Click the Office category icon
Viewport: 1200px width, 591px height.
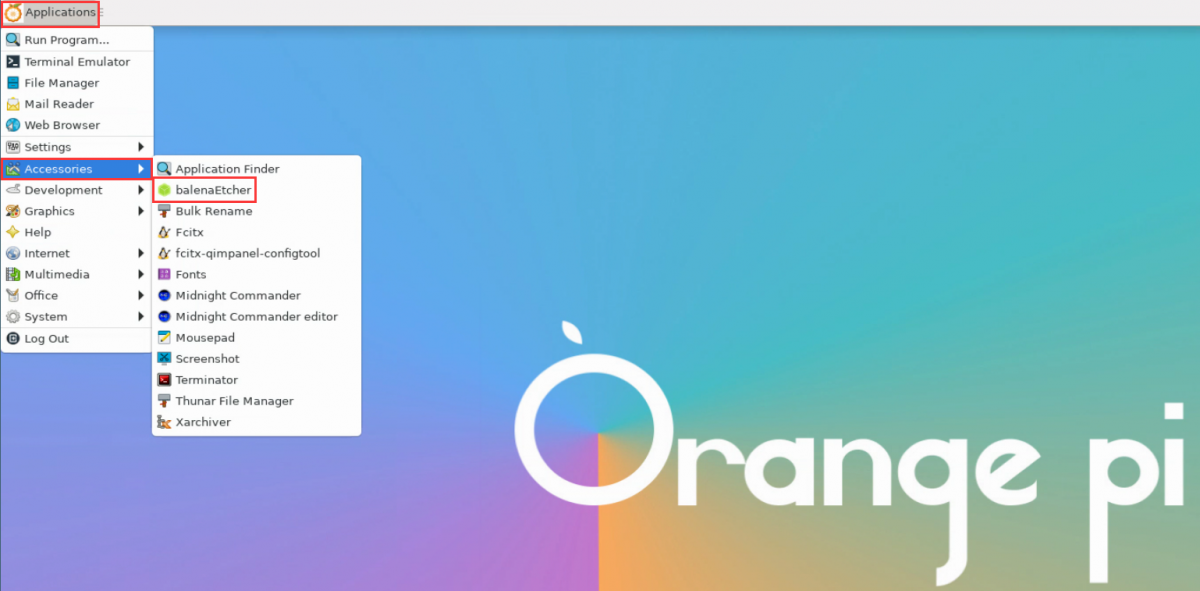pyautogui.click(x=13, y=295)
